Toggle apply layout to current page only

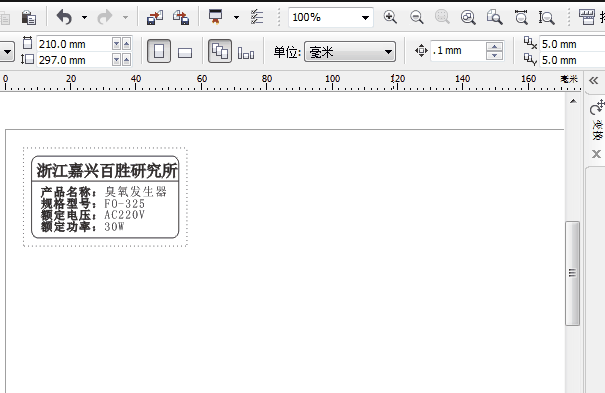click(246, 53)
